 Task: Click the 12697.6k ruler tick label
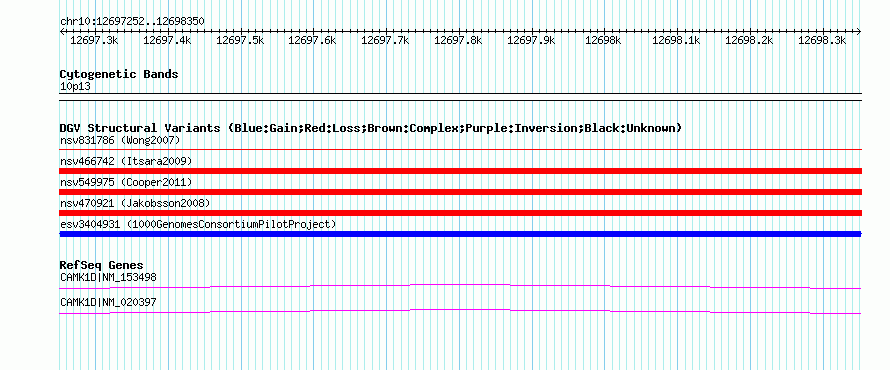[313, 40]
